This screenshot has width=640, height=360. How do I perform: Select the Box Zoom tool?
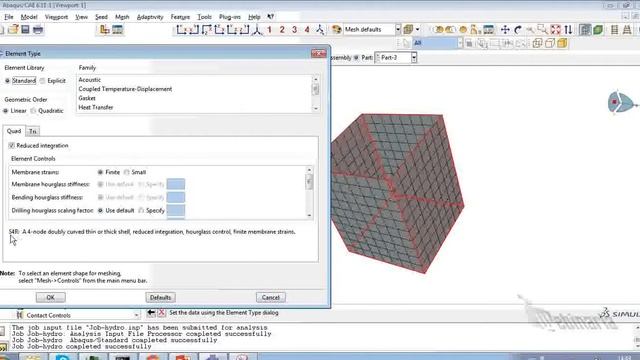[542, 29]
